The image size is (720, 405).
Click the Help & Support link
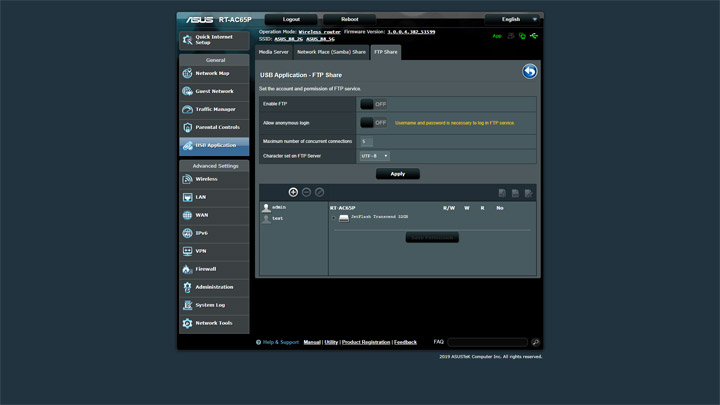(x=281, y=342)
